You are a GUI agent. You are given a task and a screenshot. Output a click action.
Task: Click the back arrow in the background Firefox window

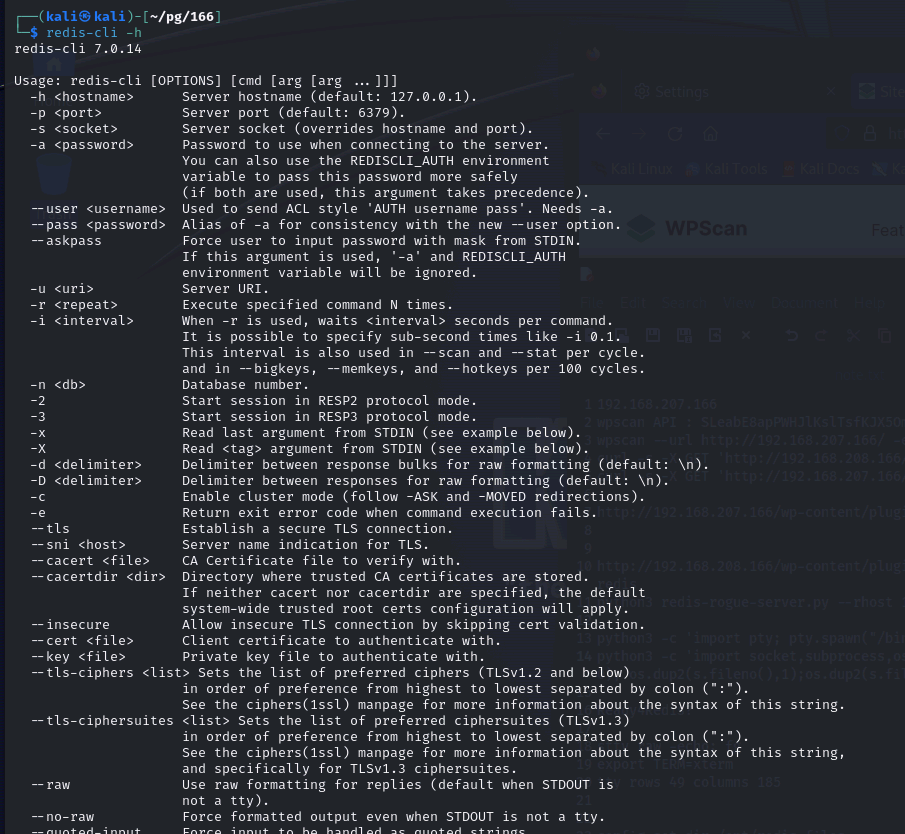[603, 134]
